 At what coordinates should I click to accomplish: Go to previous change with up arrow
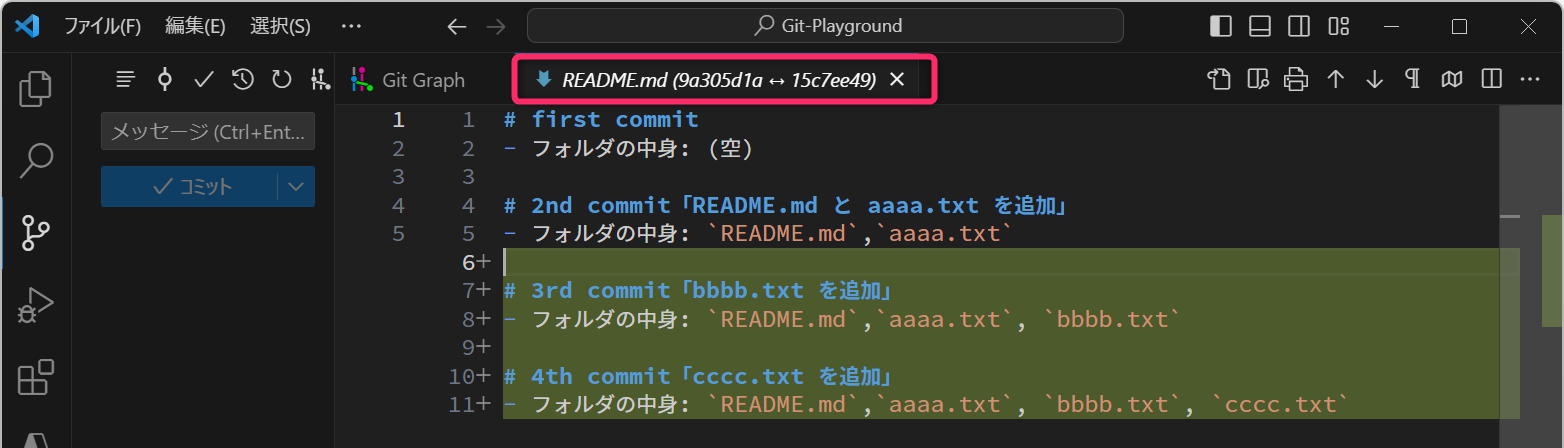pyautogui.click(x=1335, y=79)
